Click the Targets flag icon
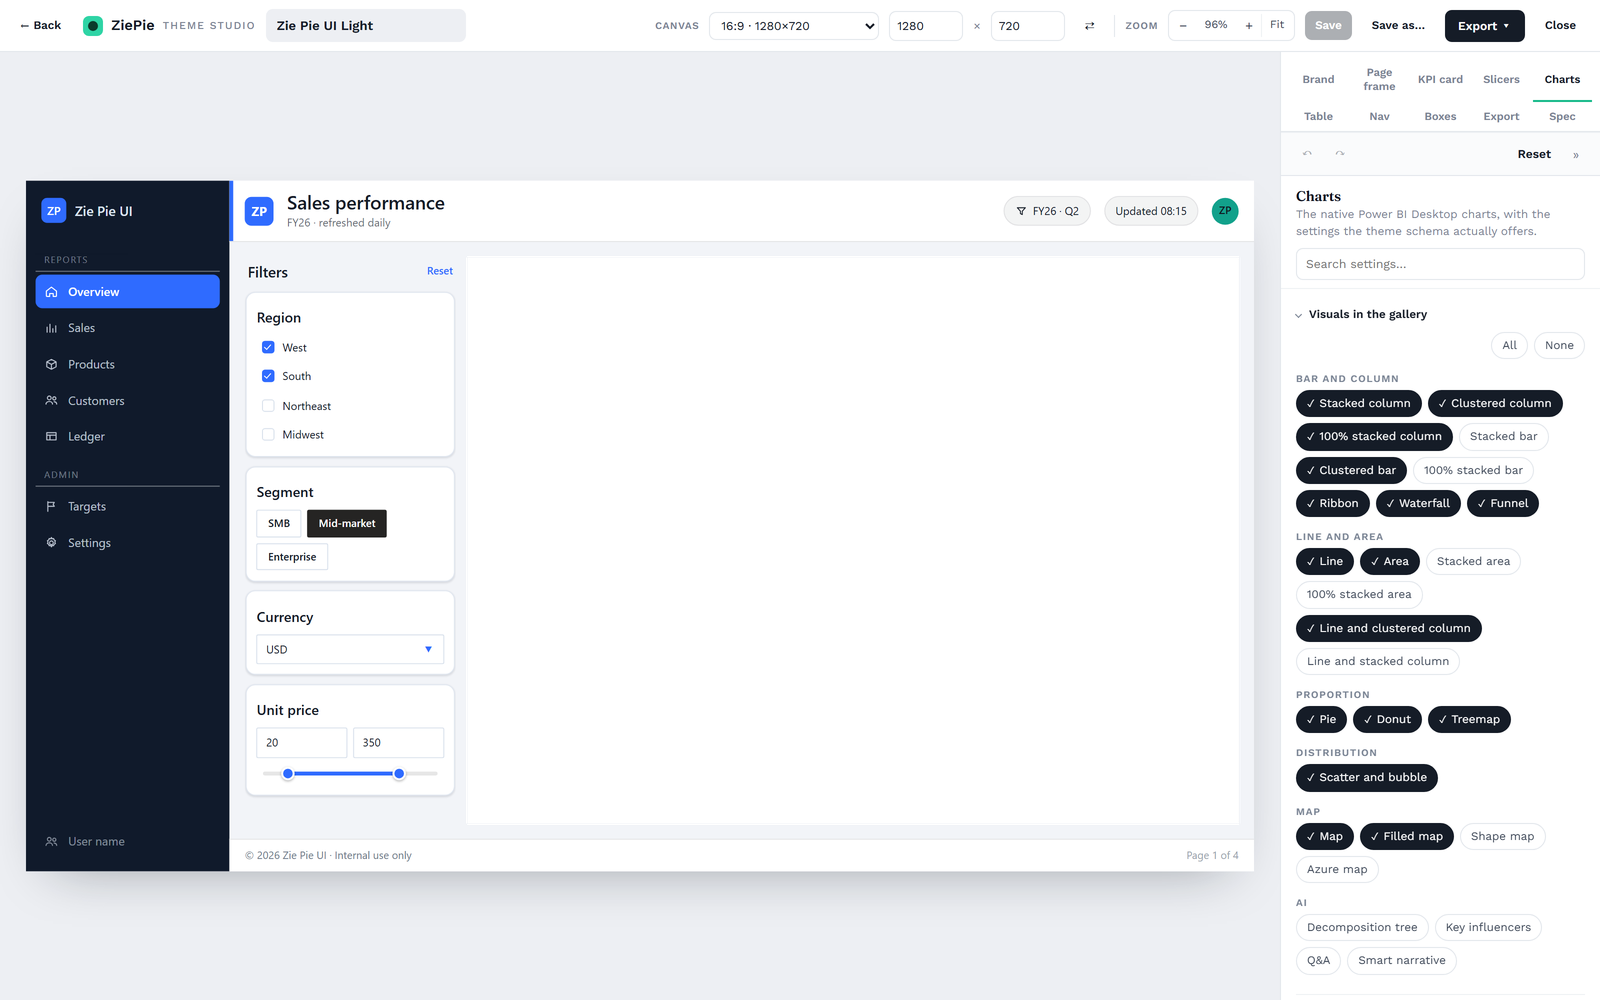The width and height of the screenshot is (1600, 1000). [52, 507]
